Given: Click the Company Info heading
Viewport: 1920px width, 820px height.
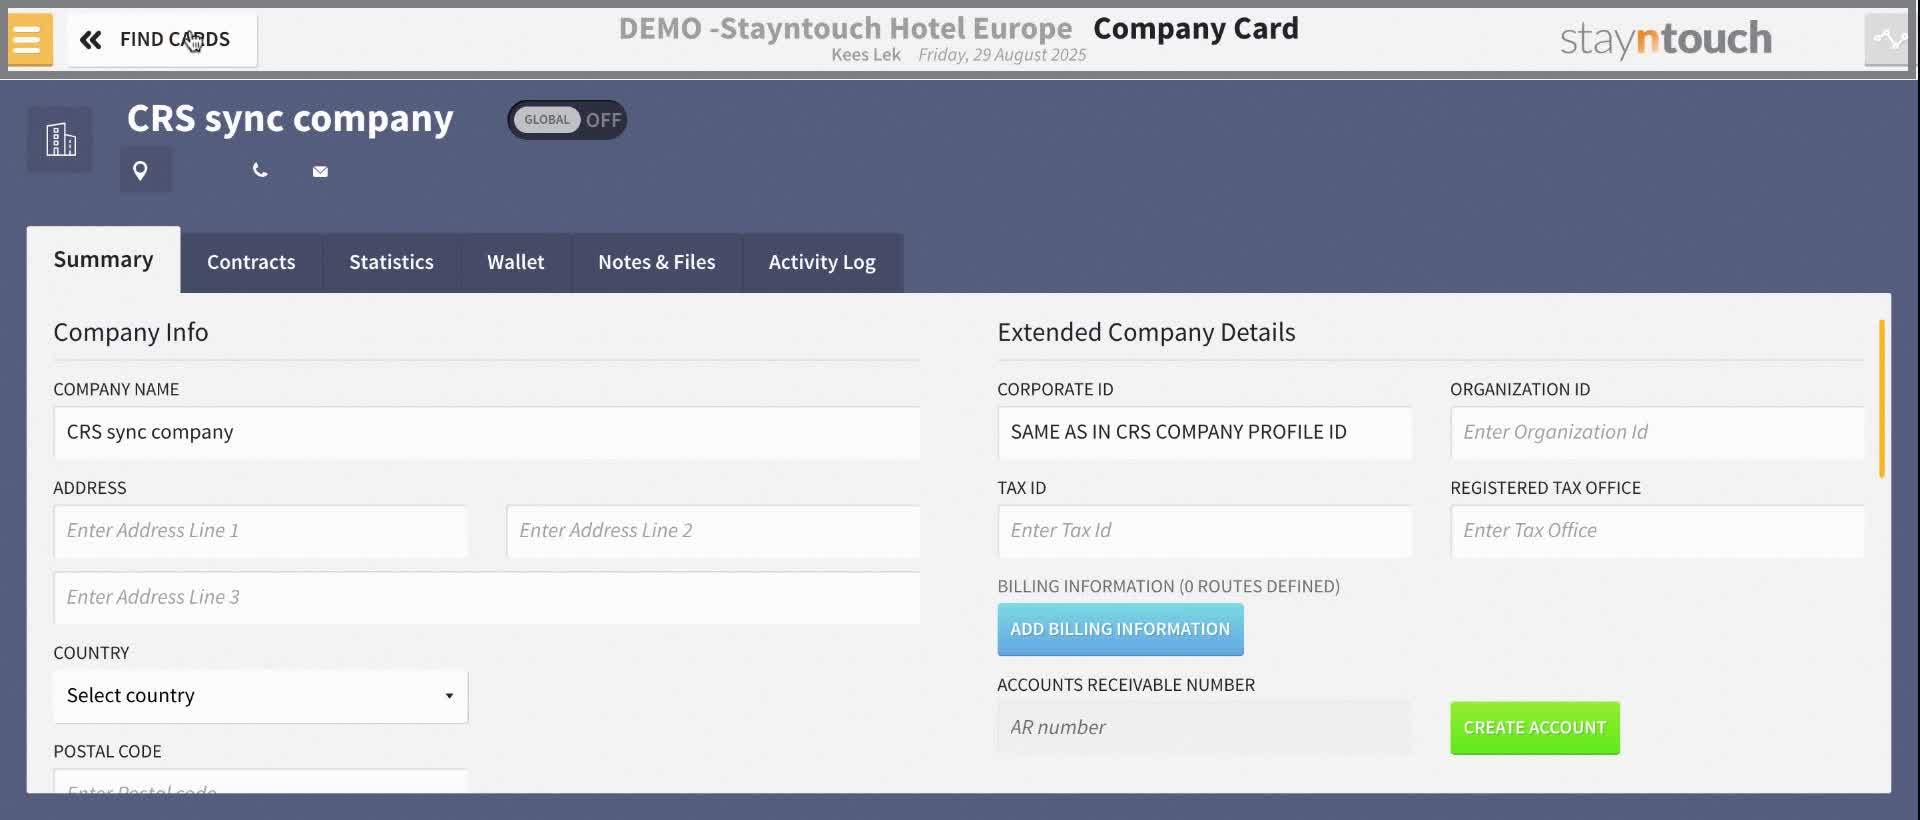Looking at the screenshot, I should pyautogui.click(x=131, y=332).
